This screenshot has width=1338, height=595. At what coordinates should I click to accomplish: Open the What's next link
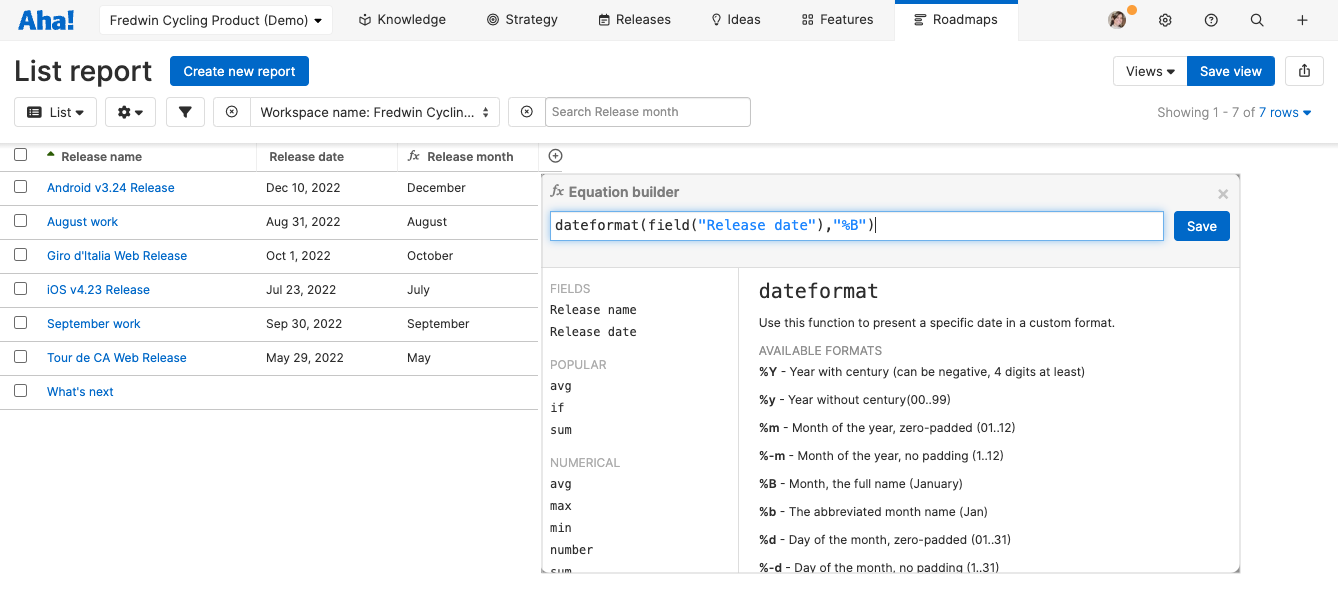(x=80, y=392)
